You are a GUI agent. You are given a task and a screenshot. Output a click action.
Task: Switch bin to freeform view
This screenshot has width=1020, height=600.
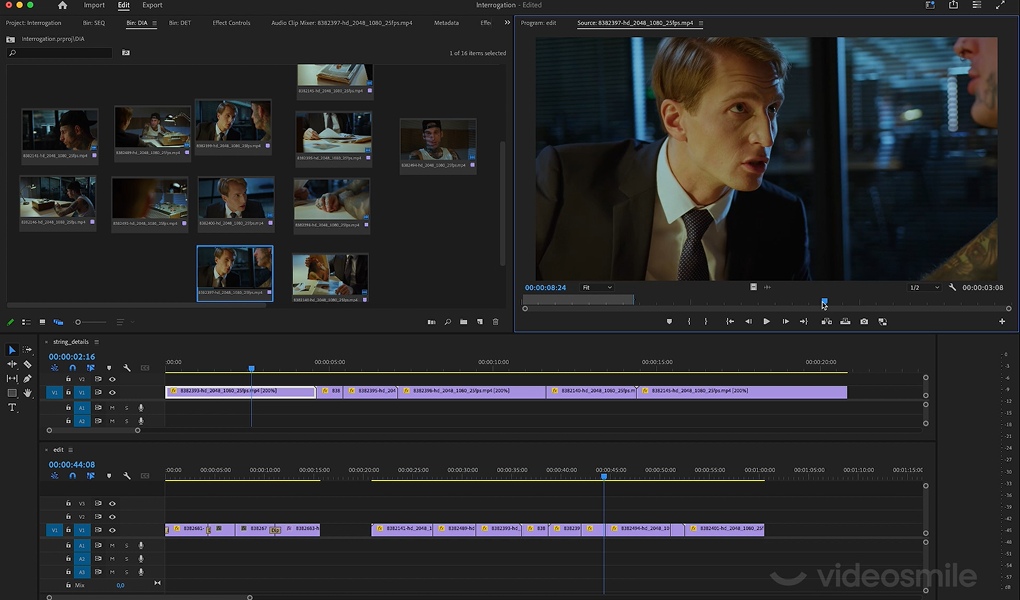click(x=58, y=322)
